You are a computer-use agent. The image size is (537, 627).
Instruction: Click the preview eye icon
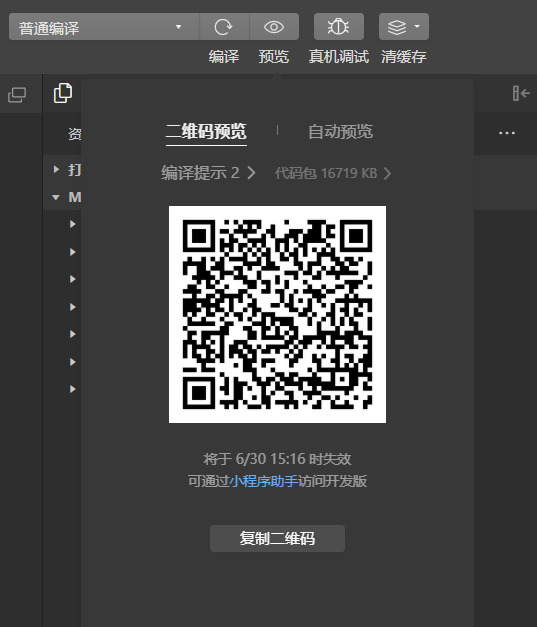point(274,27)
